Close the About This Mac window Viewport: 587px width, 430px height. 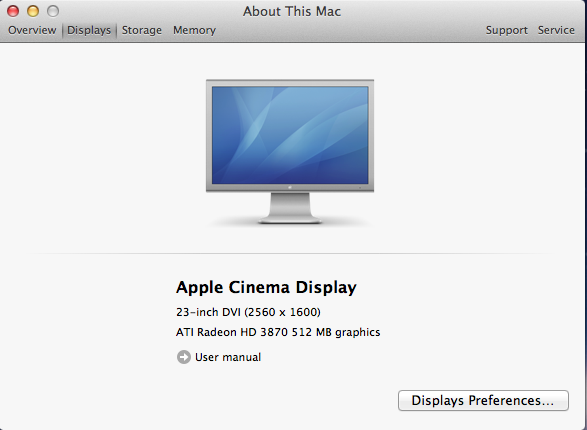tap(13, 11)
